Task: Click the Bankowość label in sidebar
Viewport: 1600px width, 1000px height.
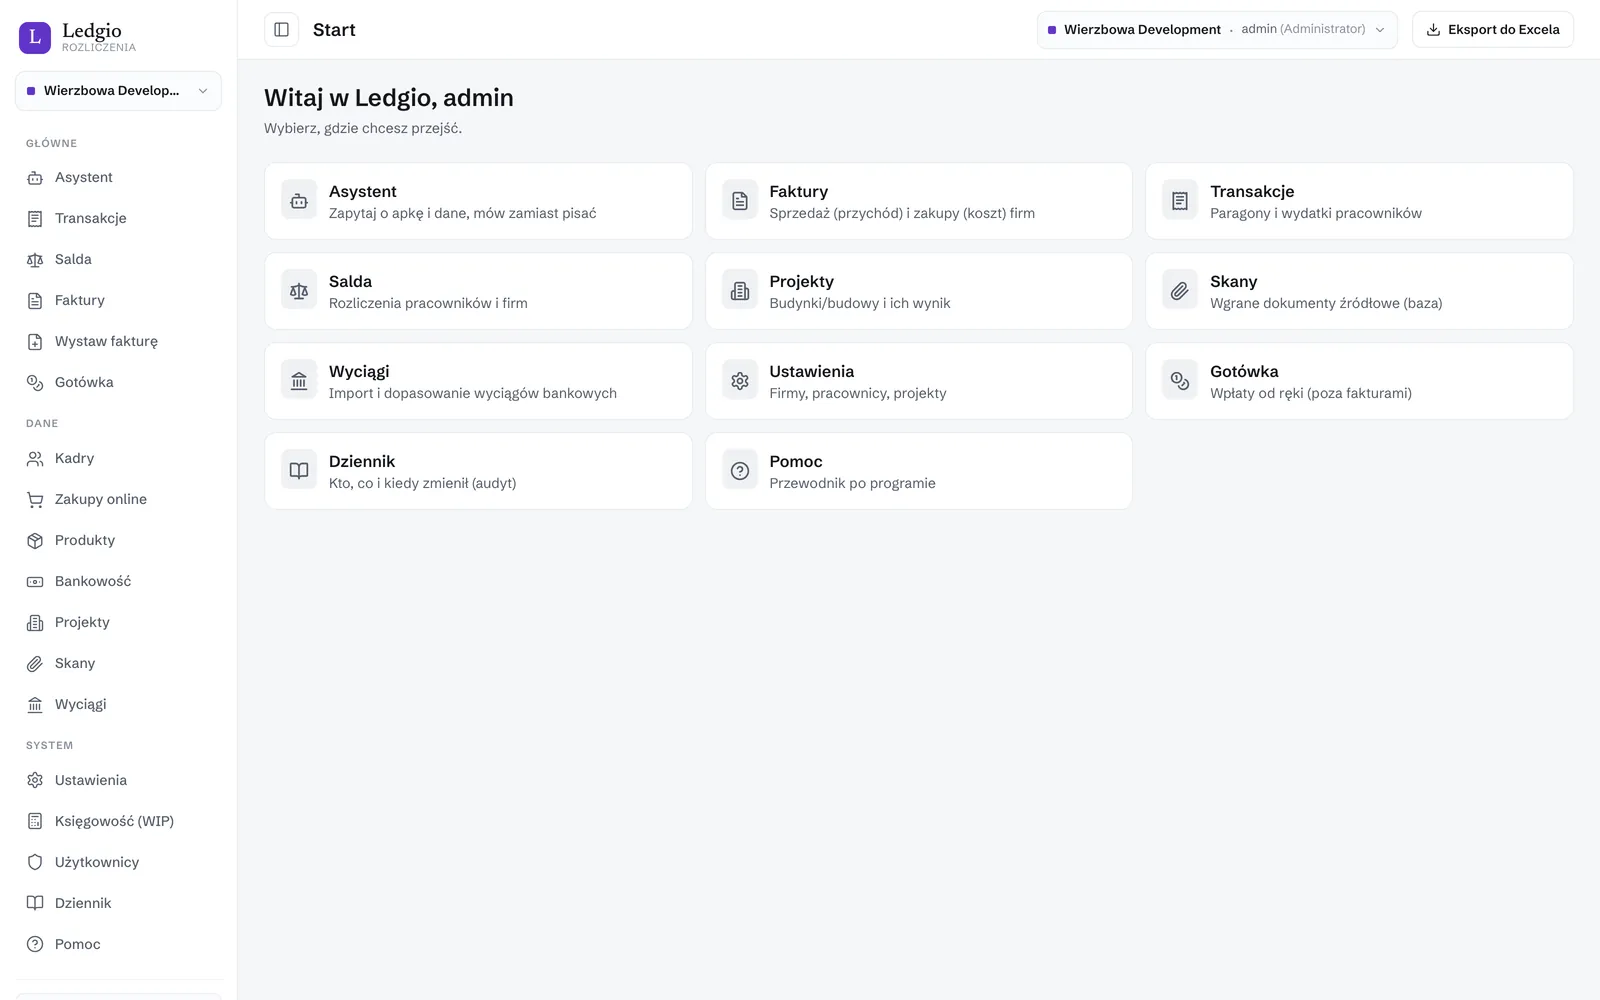Action: click(x=93, y=582)
